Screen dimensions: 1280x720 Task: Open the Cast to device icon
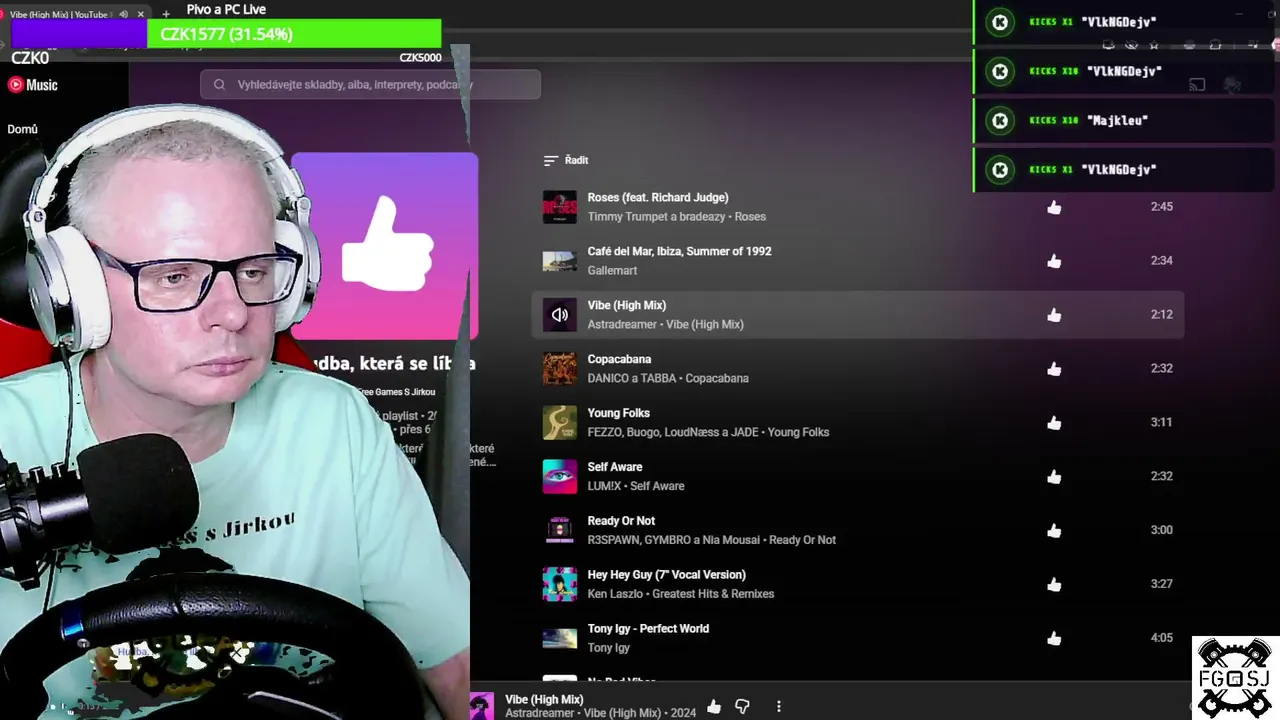tap(1196, 85)
